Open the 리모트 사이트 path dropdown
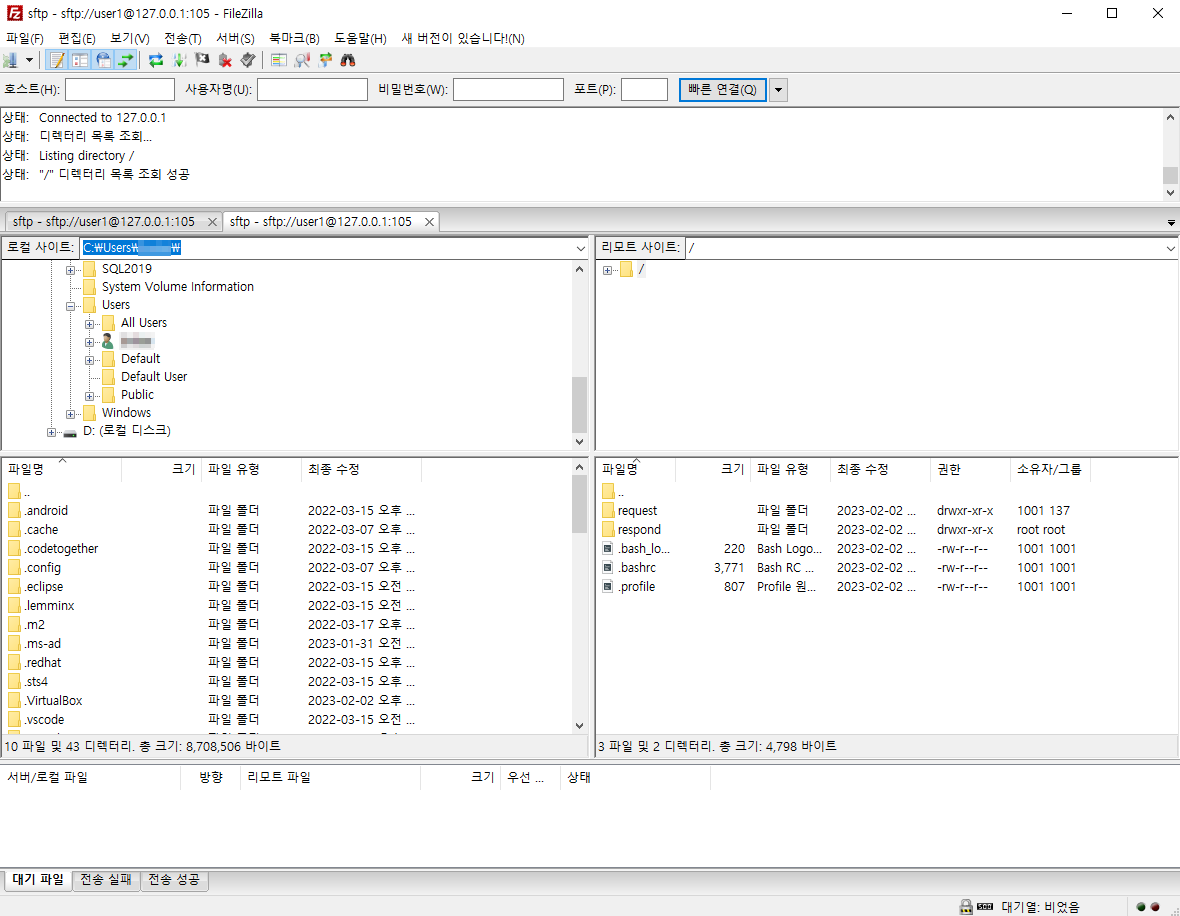 click(1170, 248)
